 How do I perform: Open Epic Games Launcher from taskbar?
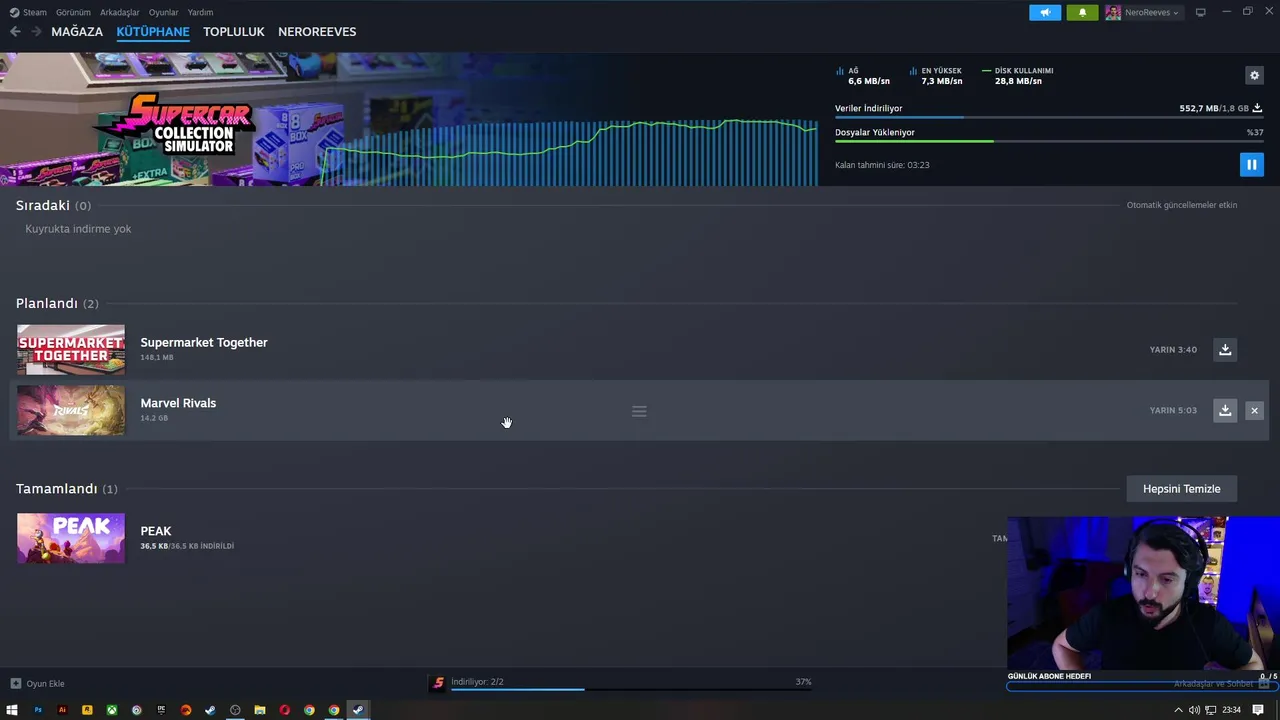pyautogui.click(x=161, y=710)
